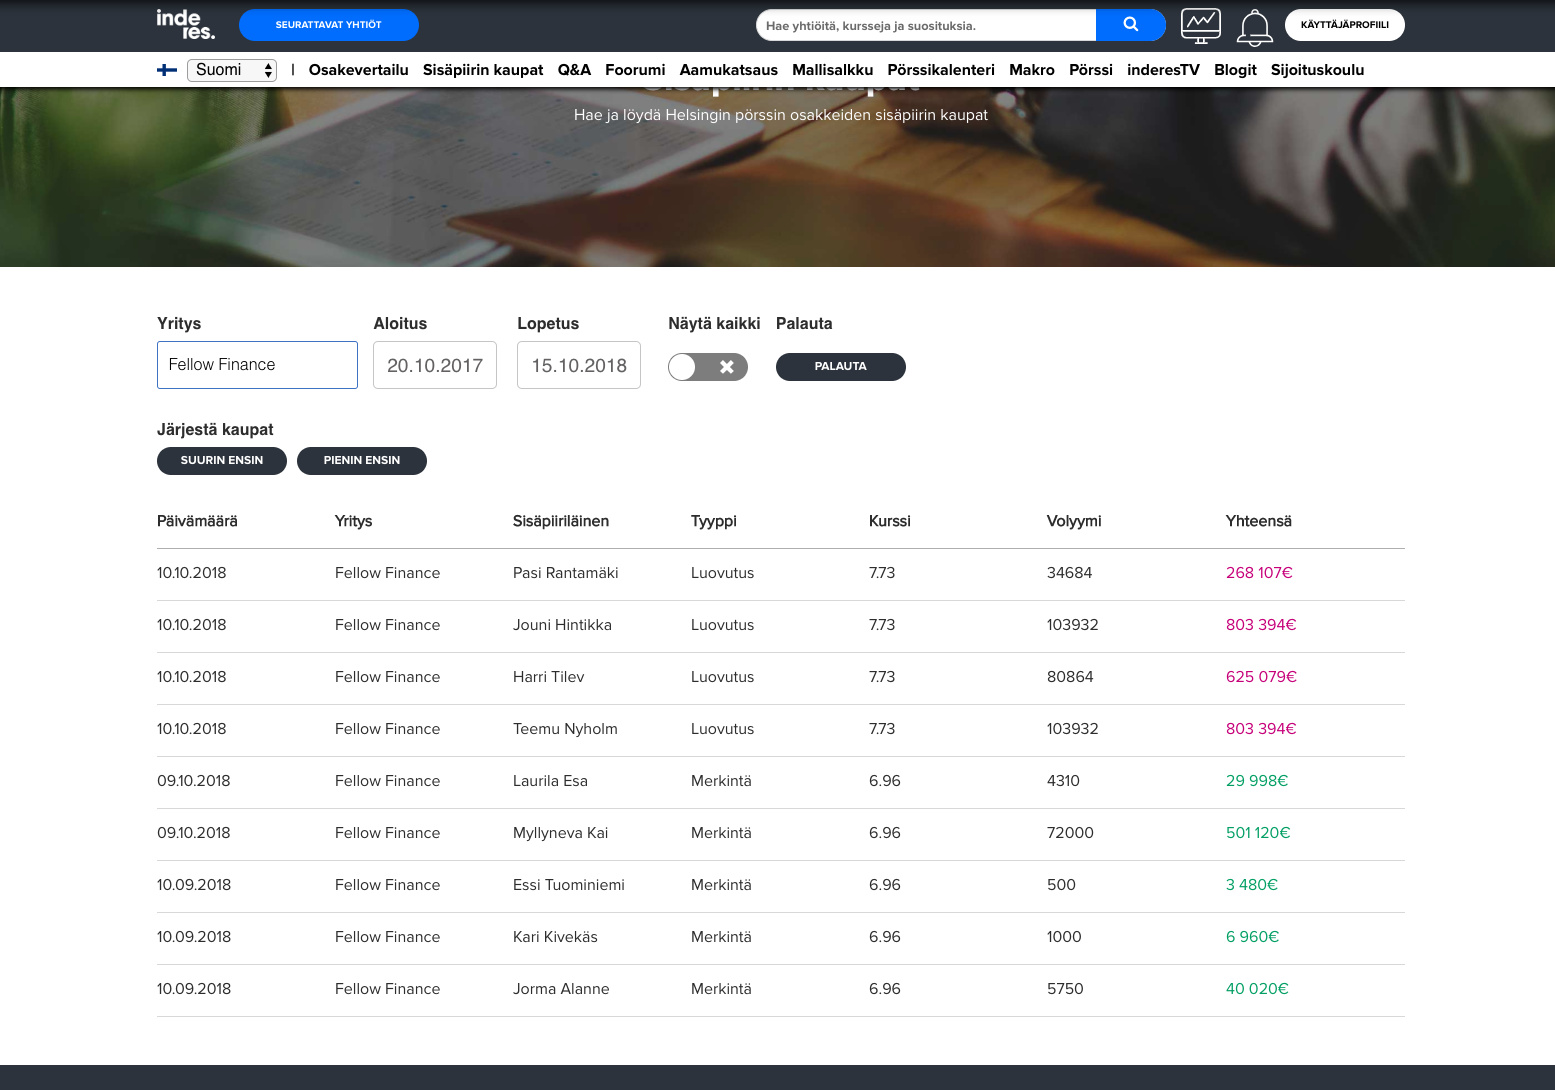Open the Käyttäjäprofiili button

(x=1344, y=25)
